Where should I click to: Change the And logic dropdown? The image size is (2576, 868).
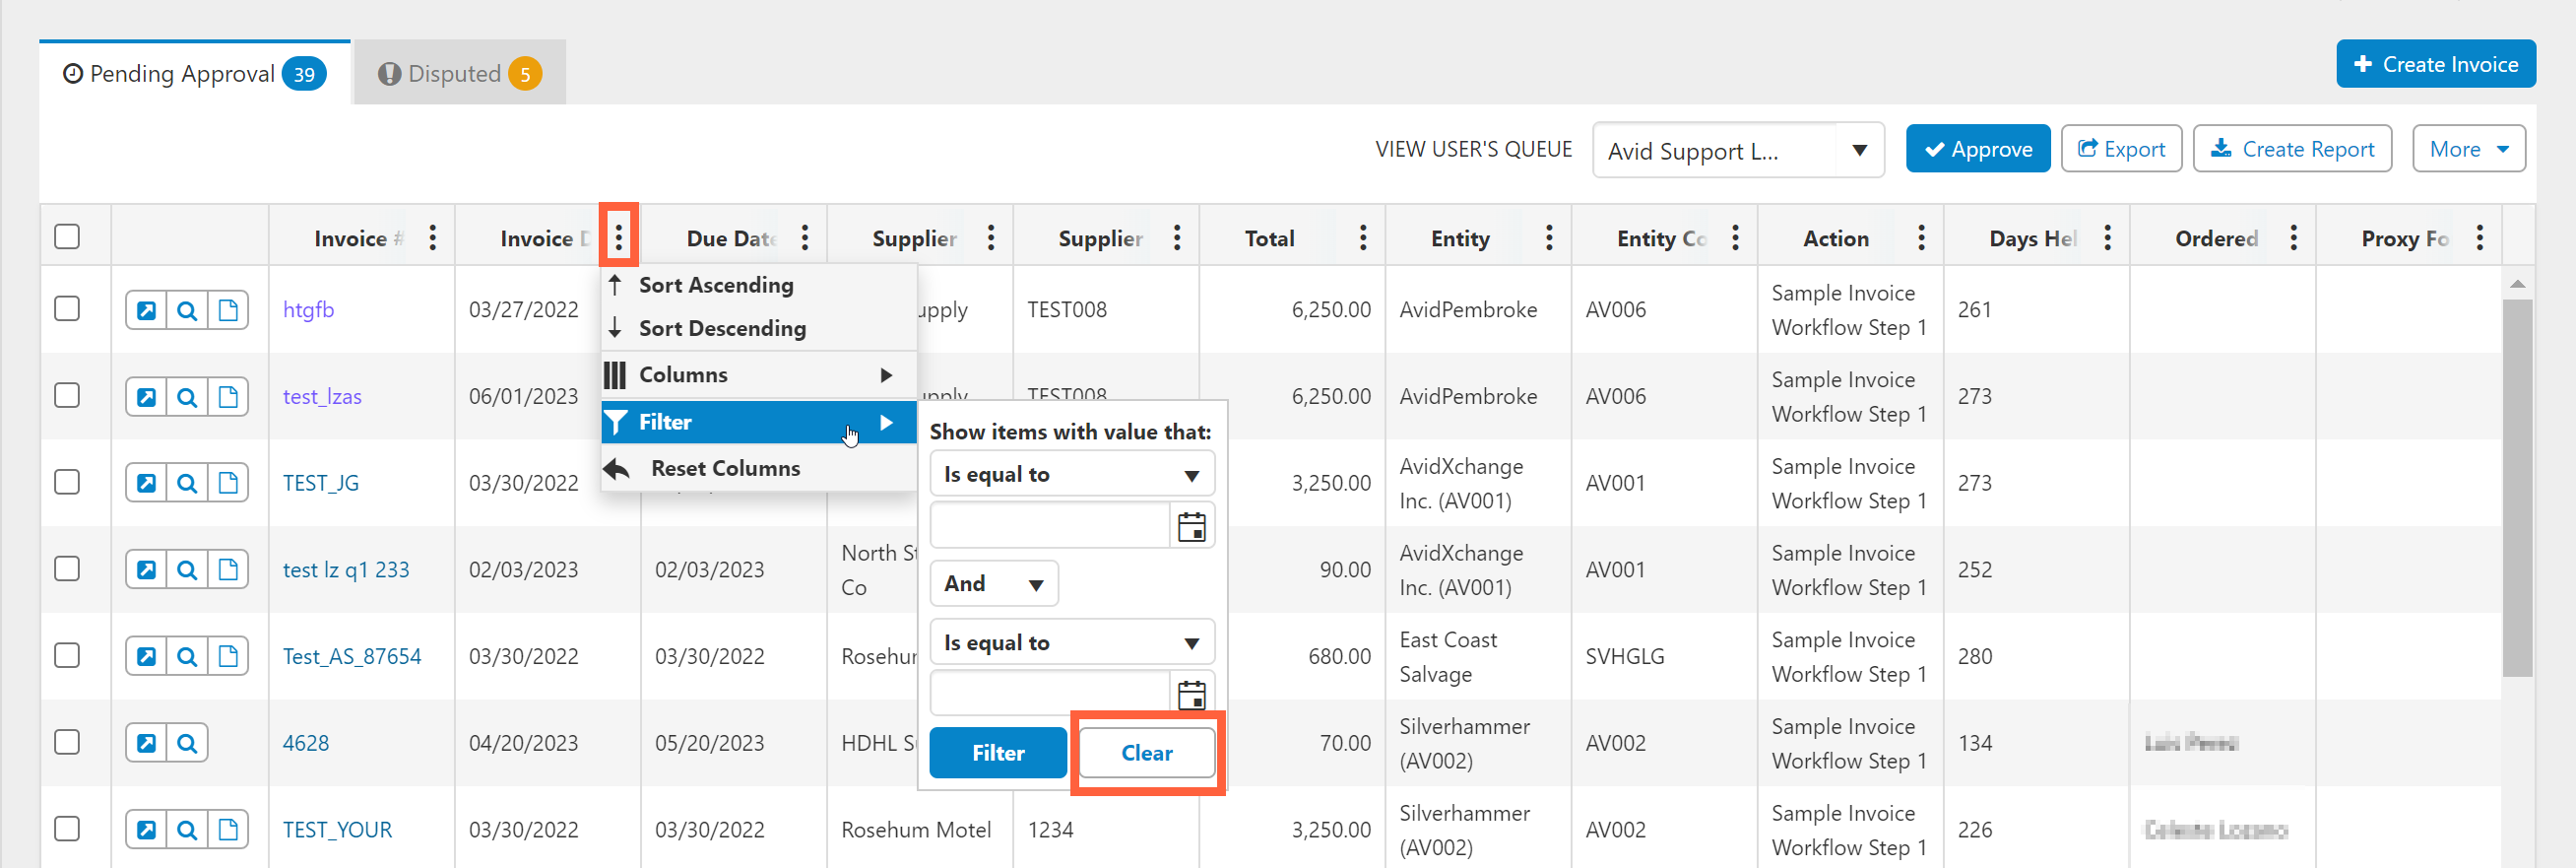[994, 584]
